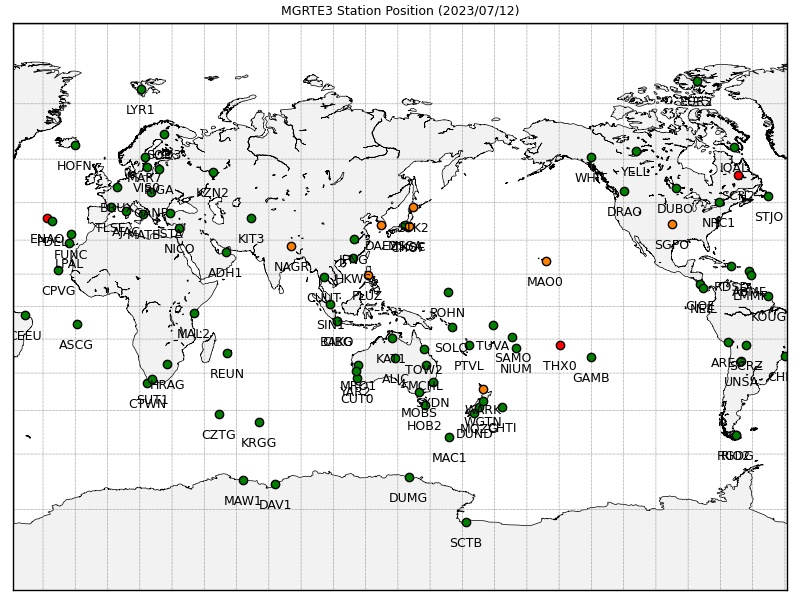Click the REUN station marker
800x600 pixels.
click(228, 354)
